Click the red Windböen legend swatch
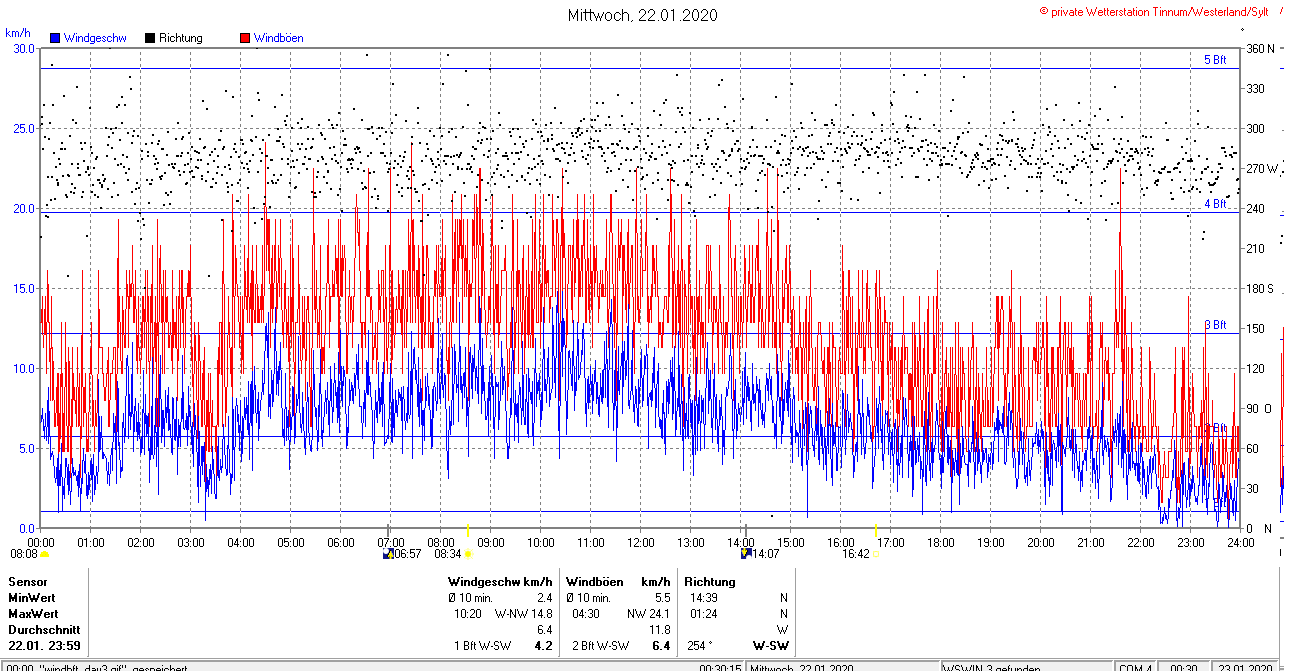This screenshot has height=671, width=1310. point(245,38)
